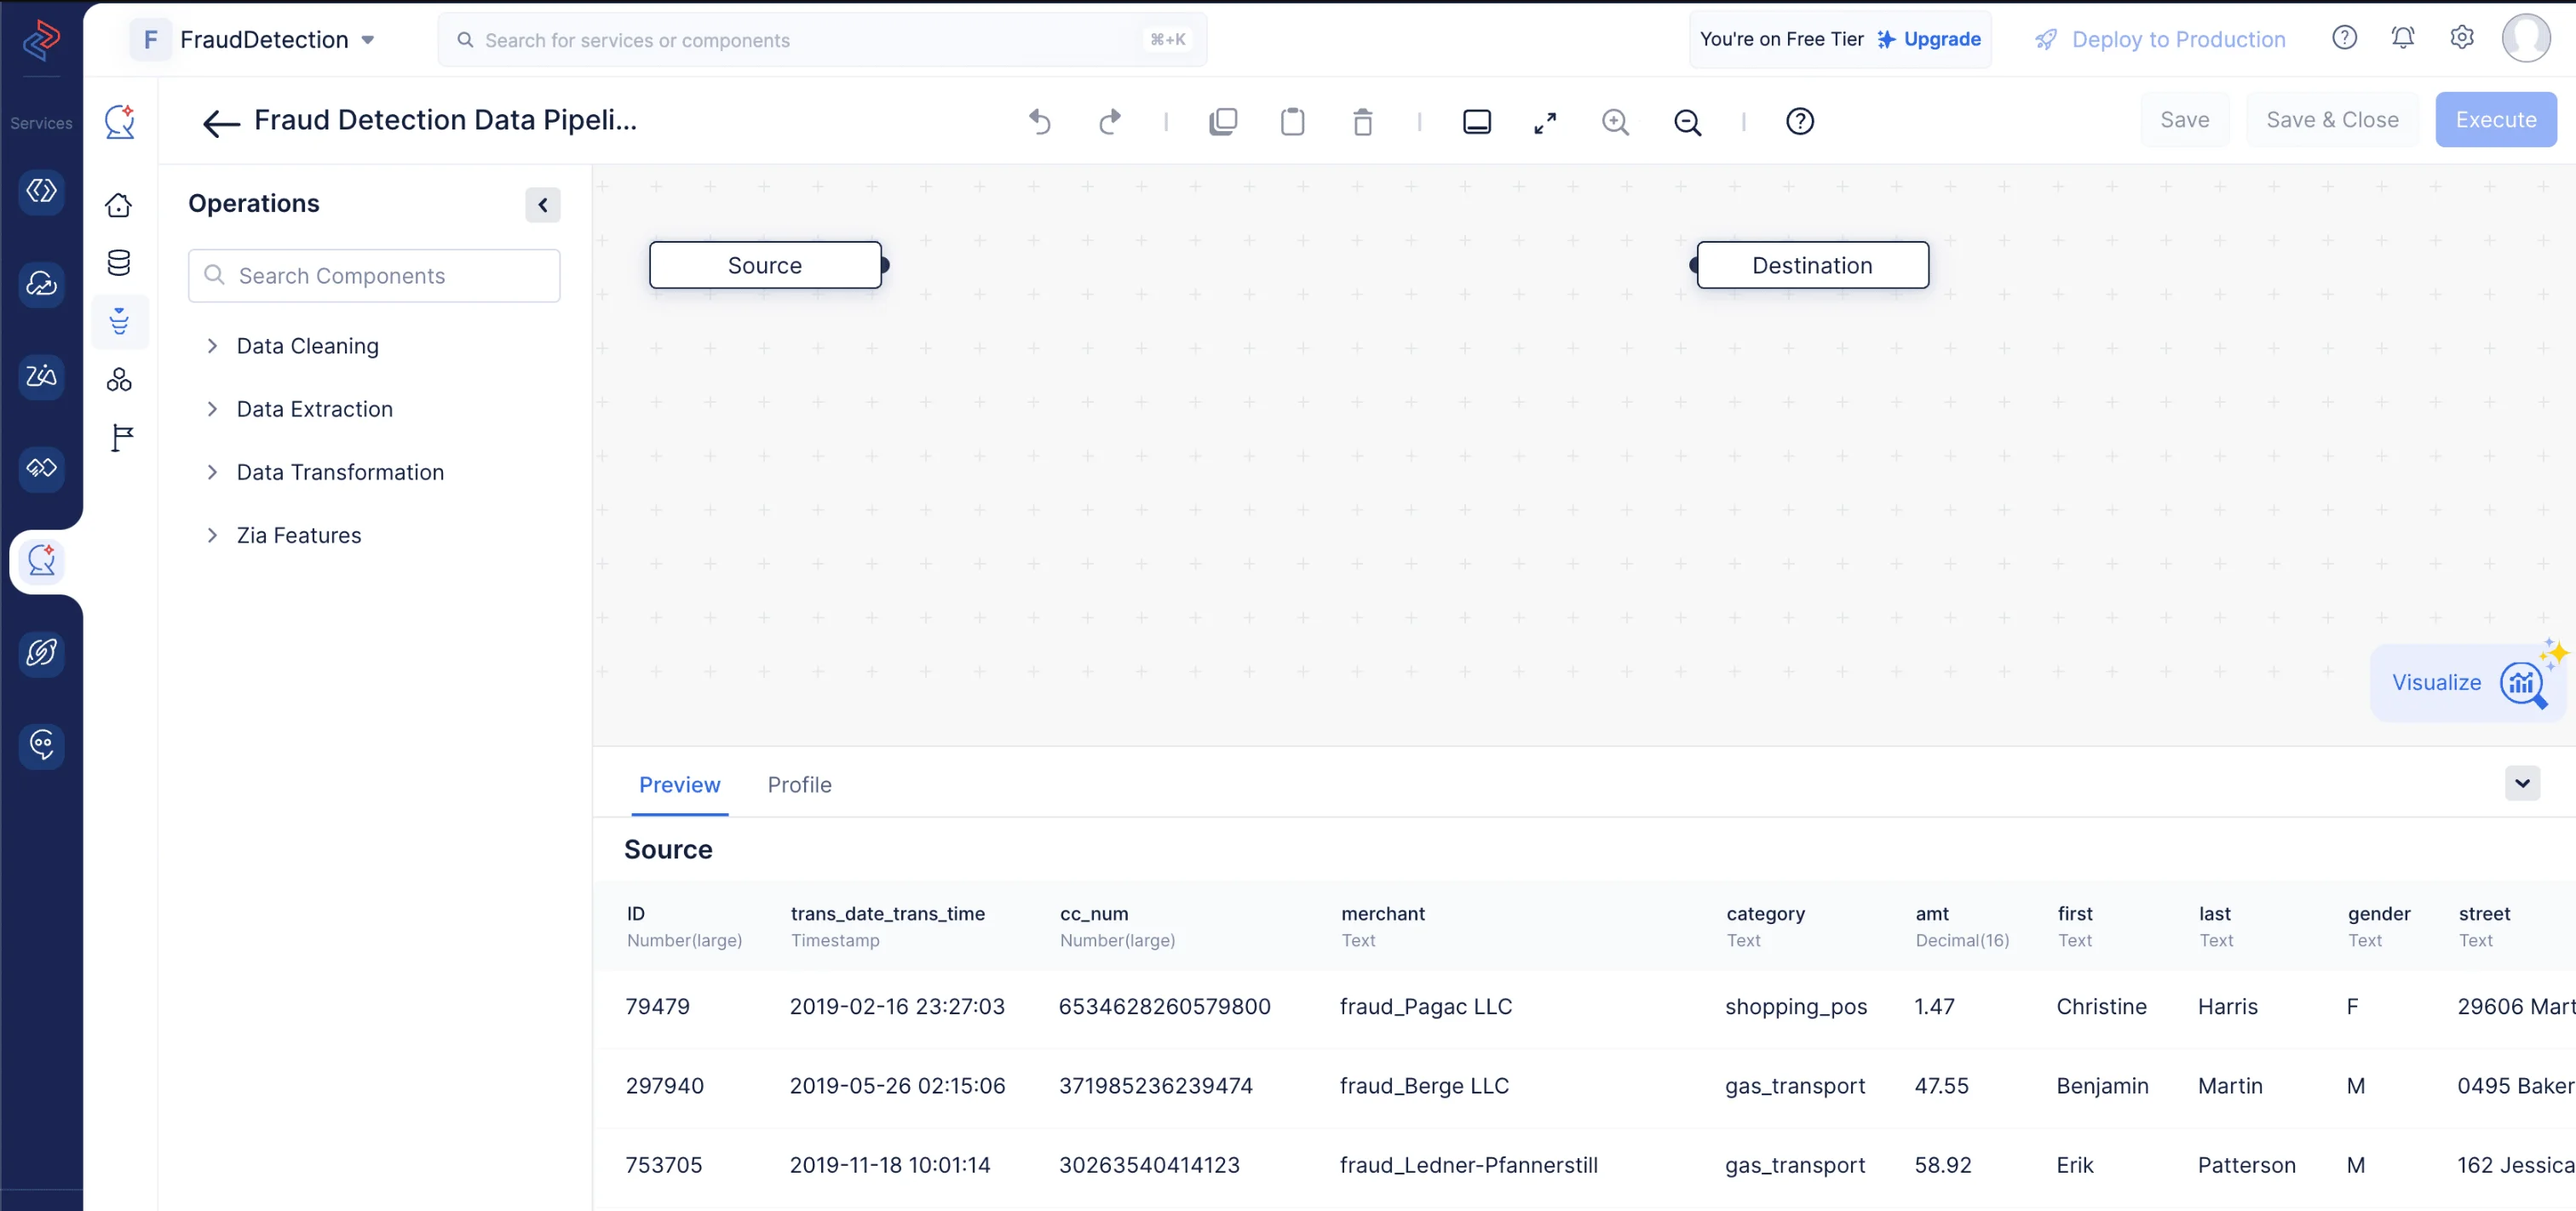Click the Search Components field

coord(374,276)
